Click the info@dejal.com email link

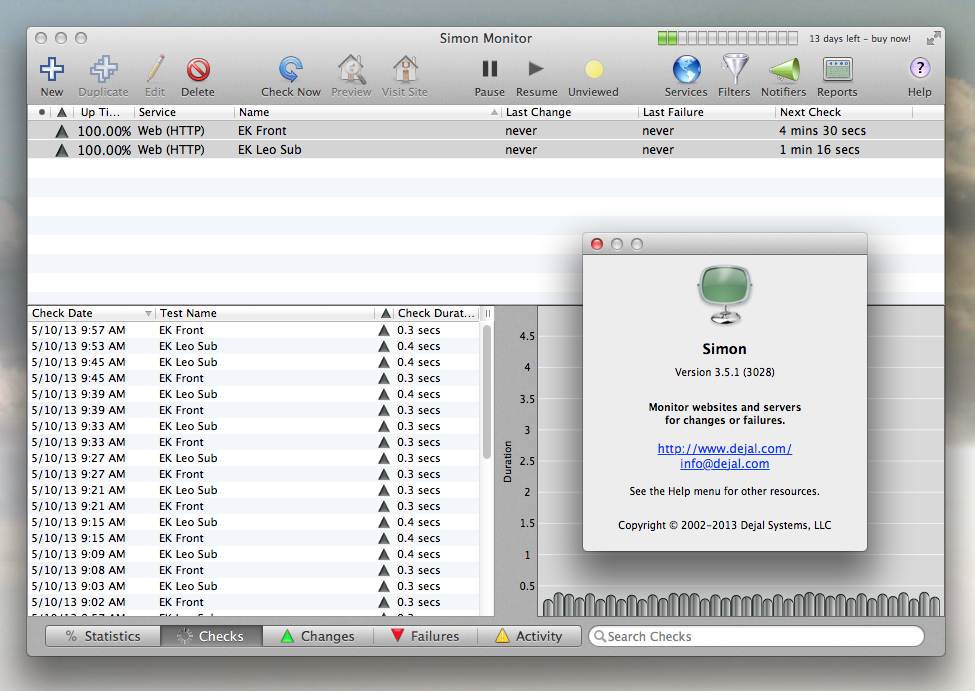coord(724,463)
